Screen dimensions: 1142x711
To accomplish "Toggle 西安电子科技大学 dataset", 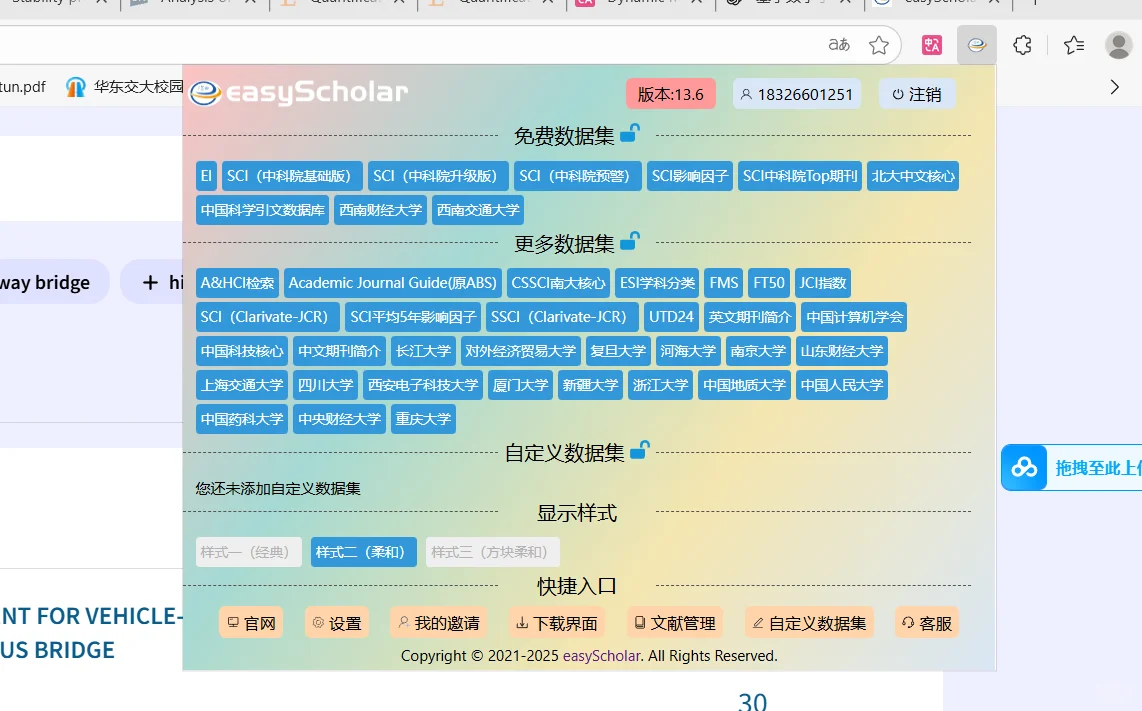I will pos(422,385).
